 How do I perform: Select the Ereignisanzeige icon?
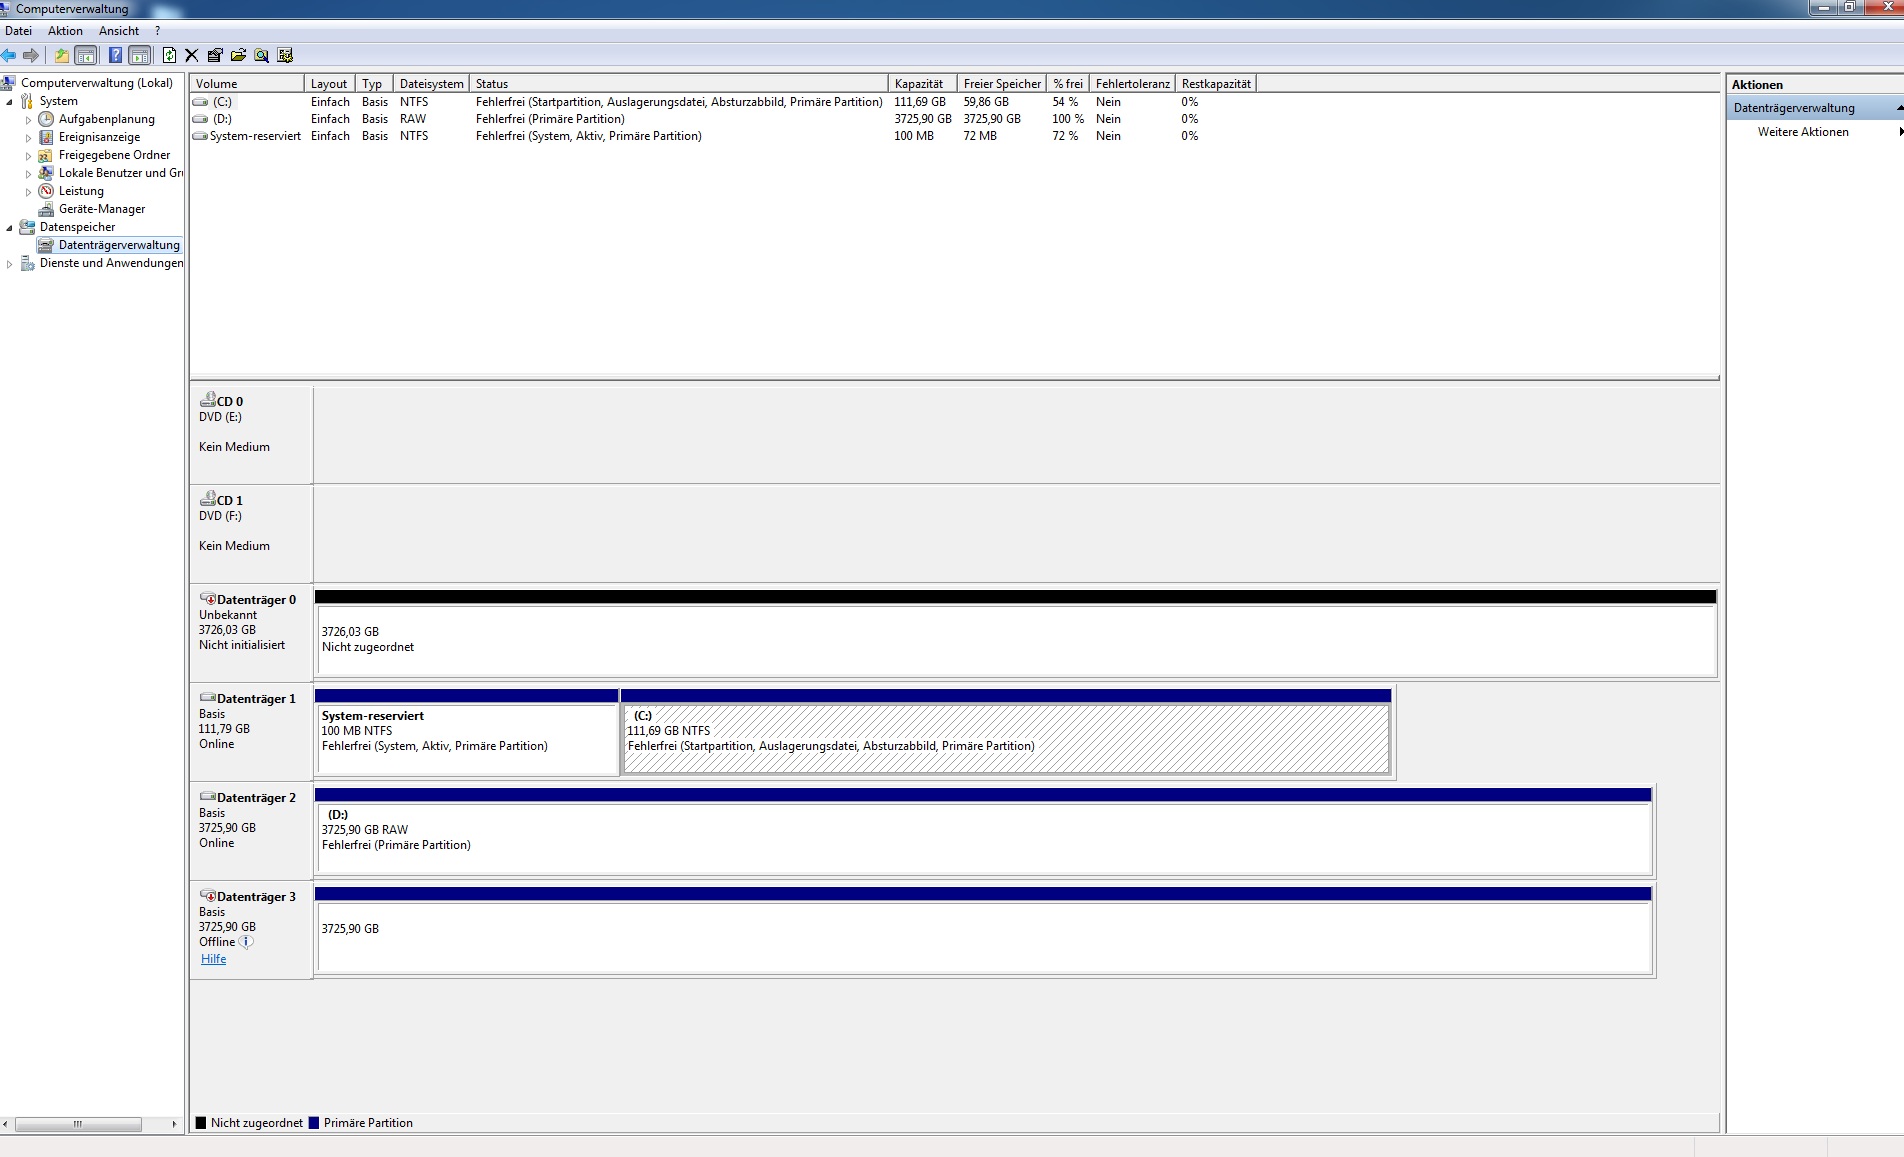pos(46,137)
